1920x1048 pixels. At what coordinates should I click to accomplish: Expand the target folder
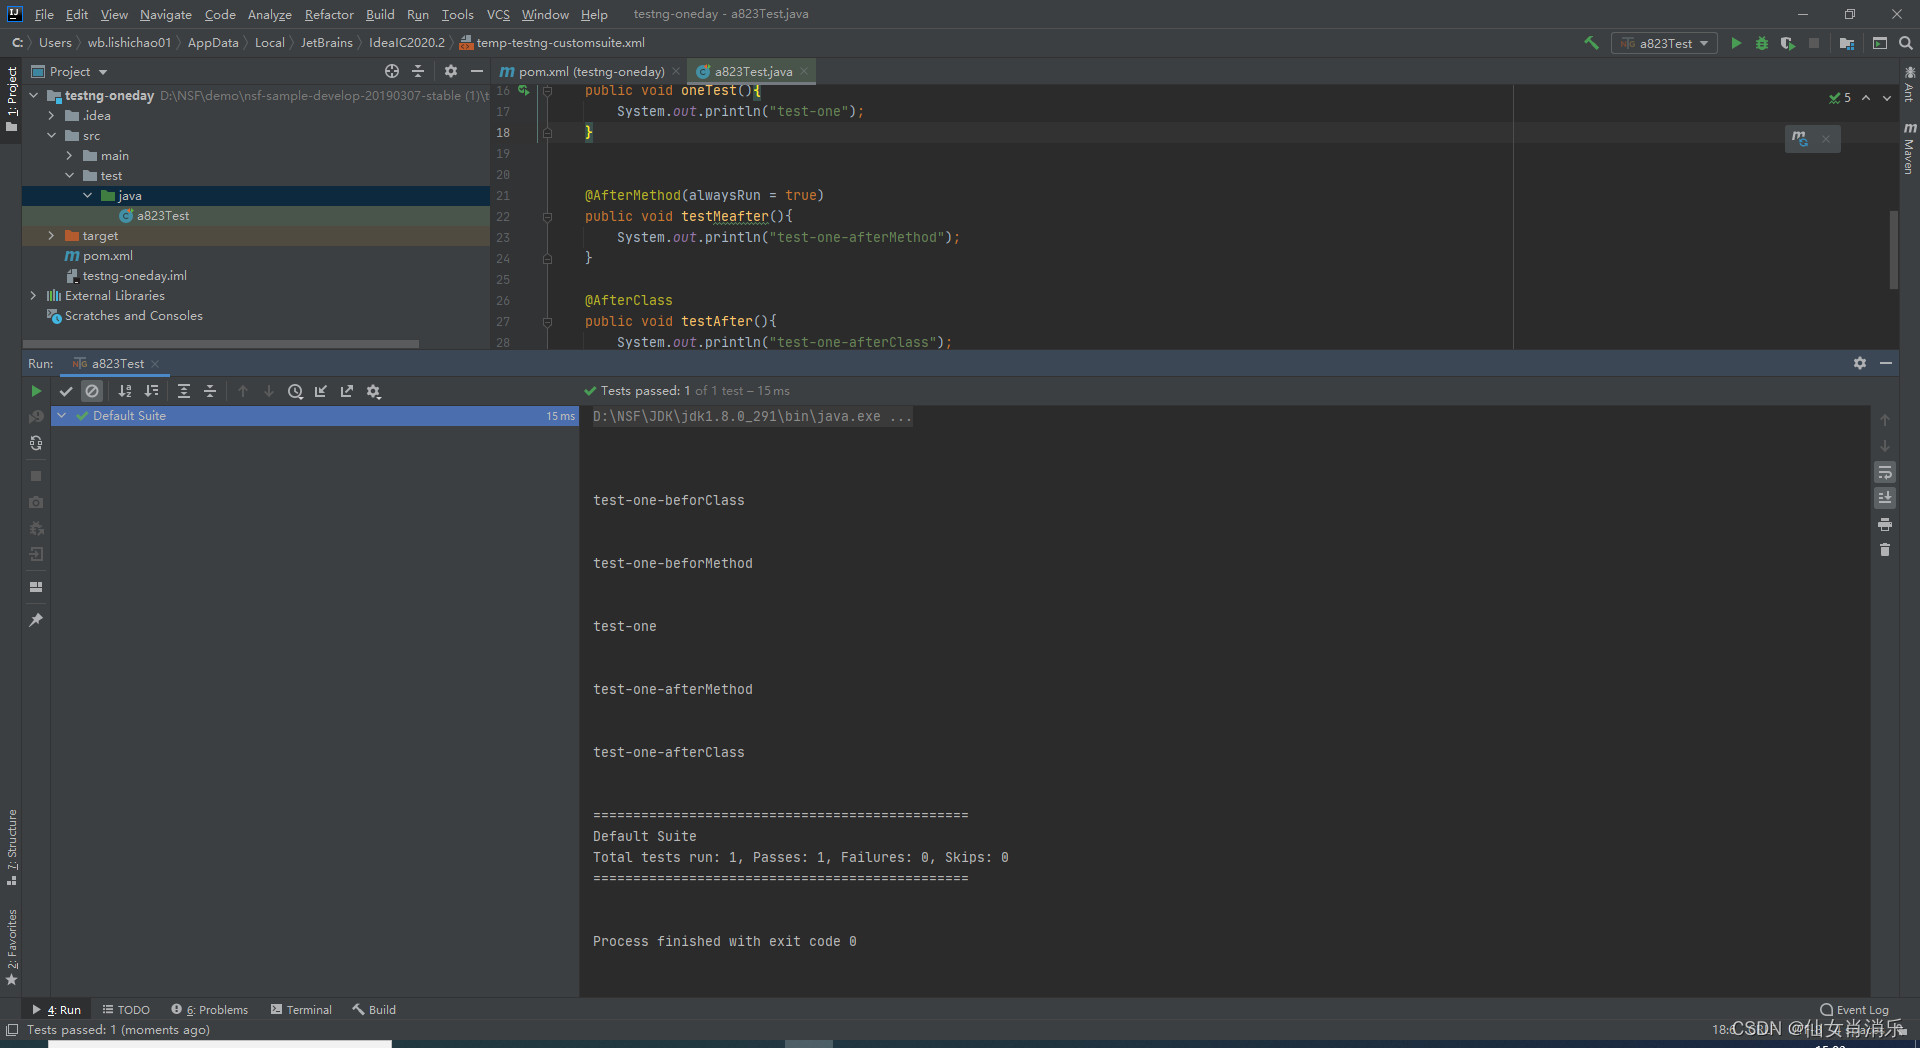[51, 235]
